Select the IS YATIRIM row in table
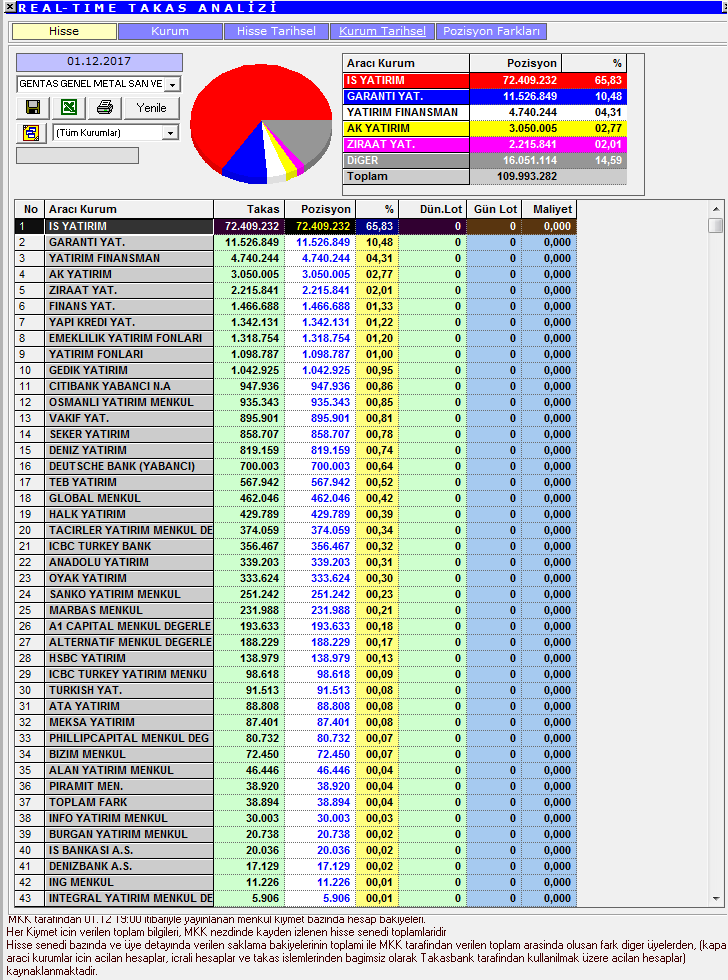728x980 pixels. [x=295, y=226]
